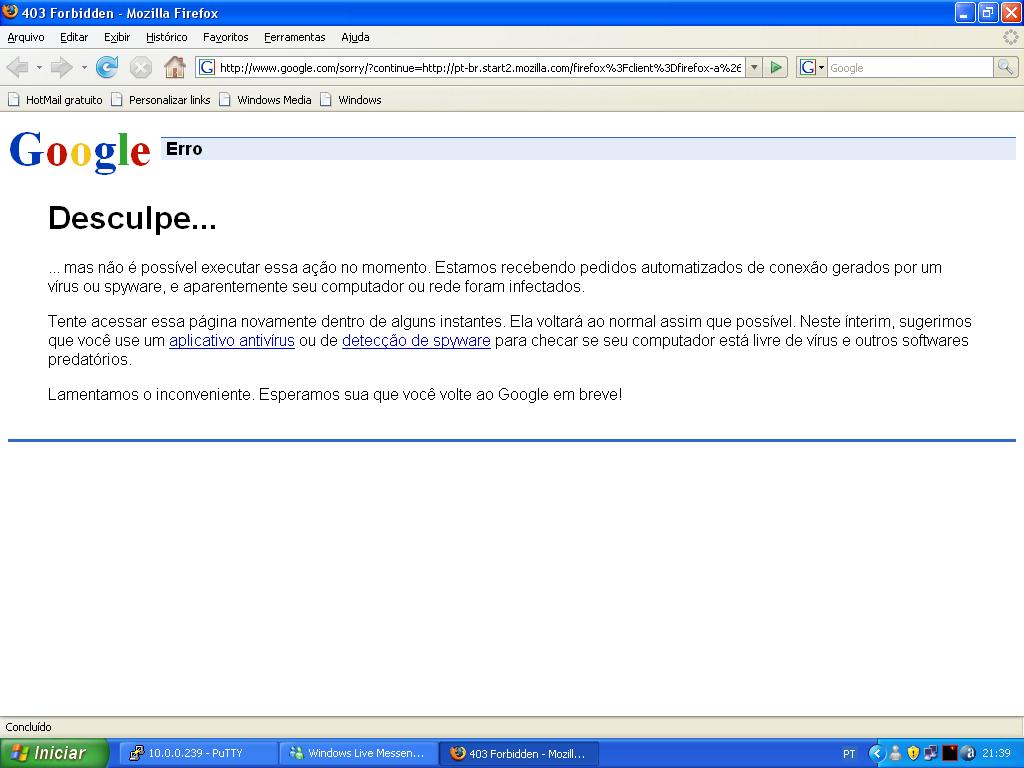Click into the Google search box
The width and height of the screenshot is (1024, 768).
point(910,68)
